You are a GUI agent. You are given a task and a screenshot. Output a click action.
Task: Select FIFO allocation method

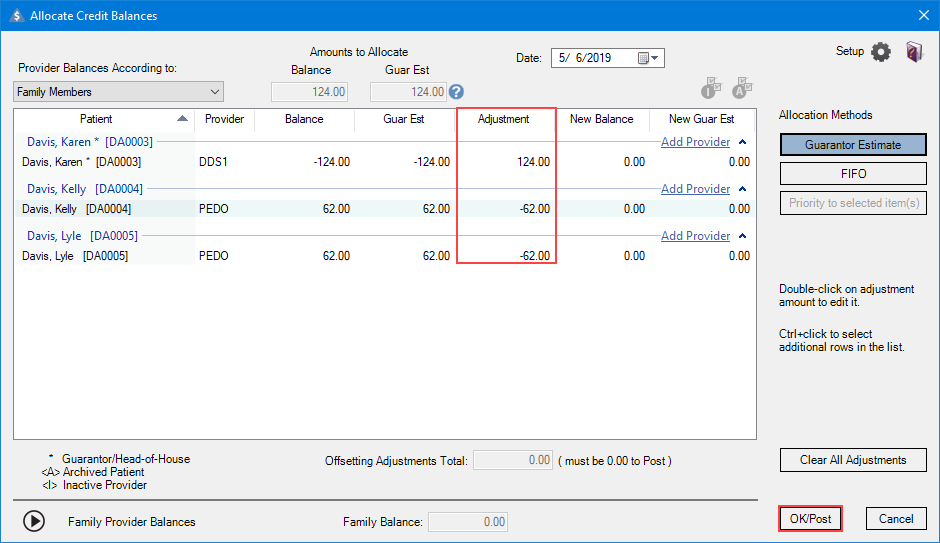(x=853, y=174)
